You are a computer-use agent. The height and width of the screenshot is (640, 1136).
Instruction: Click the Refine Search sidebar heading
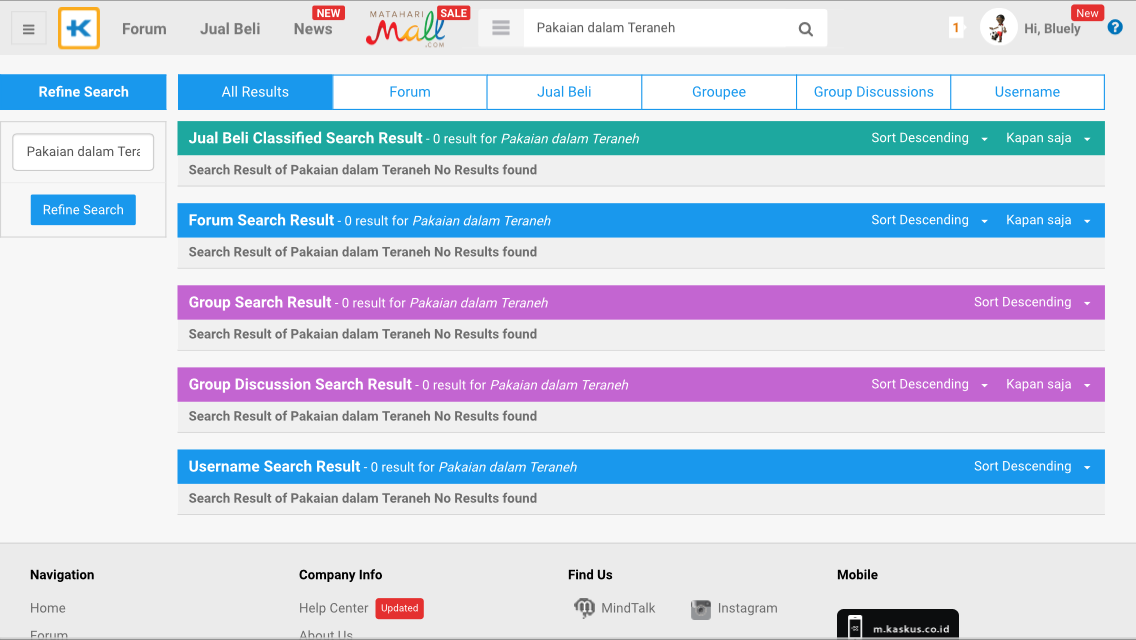(x=83, y=92)
